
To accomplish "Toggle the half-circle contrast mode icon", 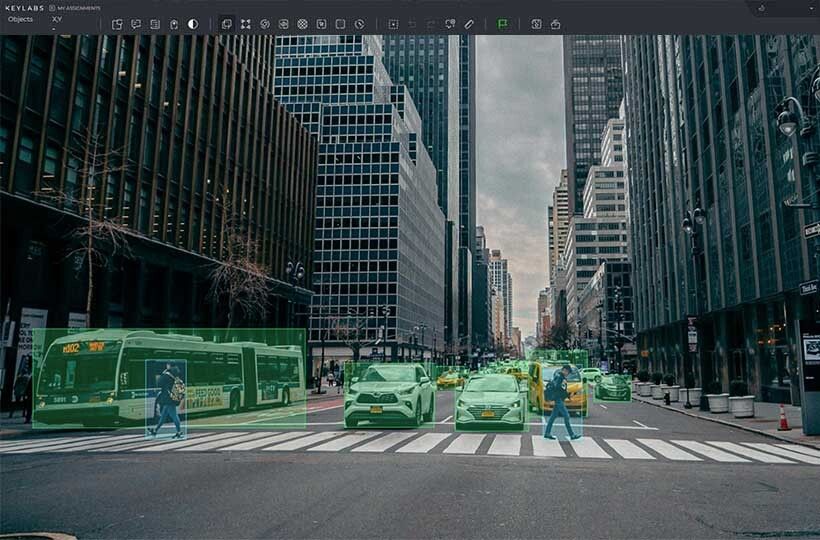I will (193, 24).
